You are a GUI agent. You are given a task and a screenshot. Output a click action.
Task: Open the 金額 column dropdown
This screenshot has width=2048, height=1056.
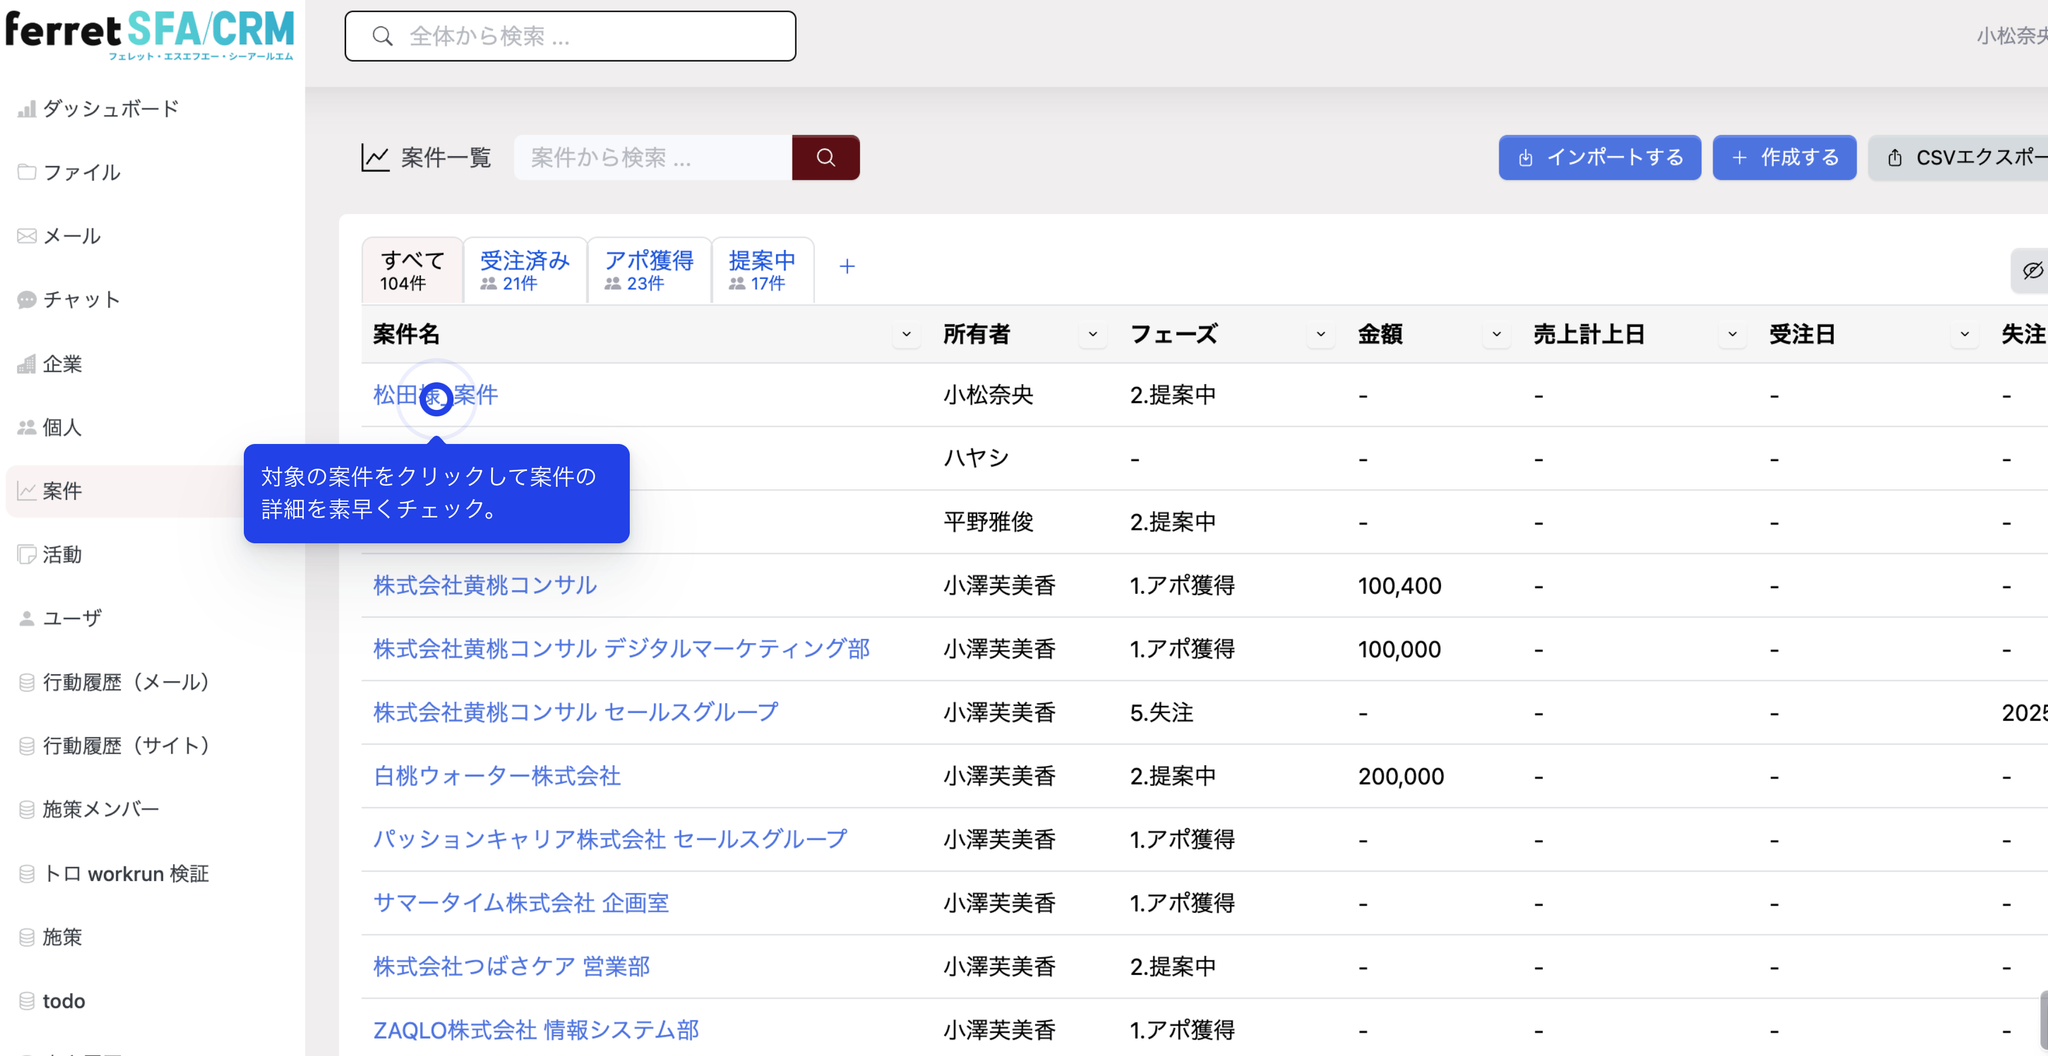click(x=1496, y=334)
